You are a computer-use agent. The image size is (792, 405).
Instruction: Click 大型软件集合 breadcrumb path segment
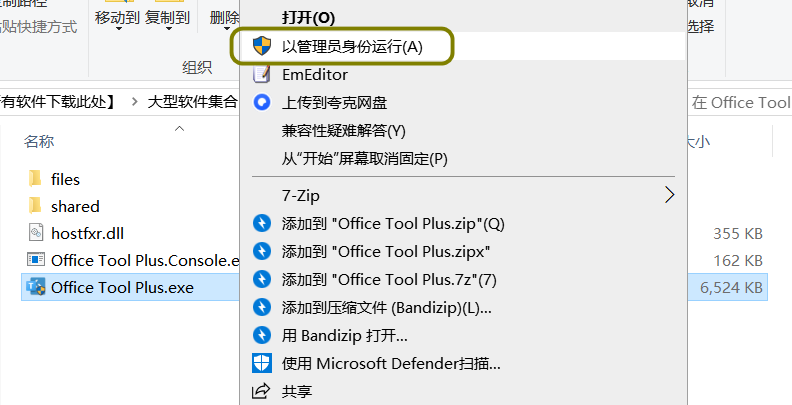[192, 103]
